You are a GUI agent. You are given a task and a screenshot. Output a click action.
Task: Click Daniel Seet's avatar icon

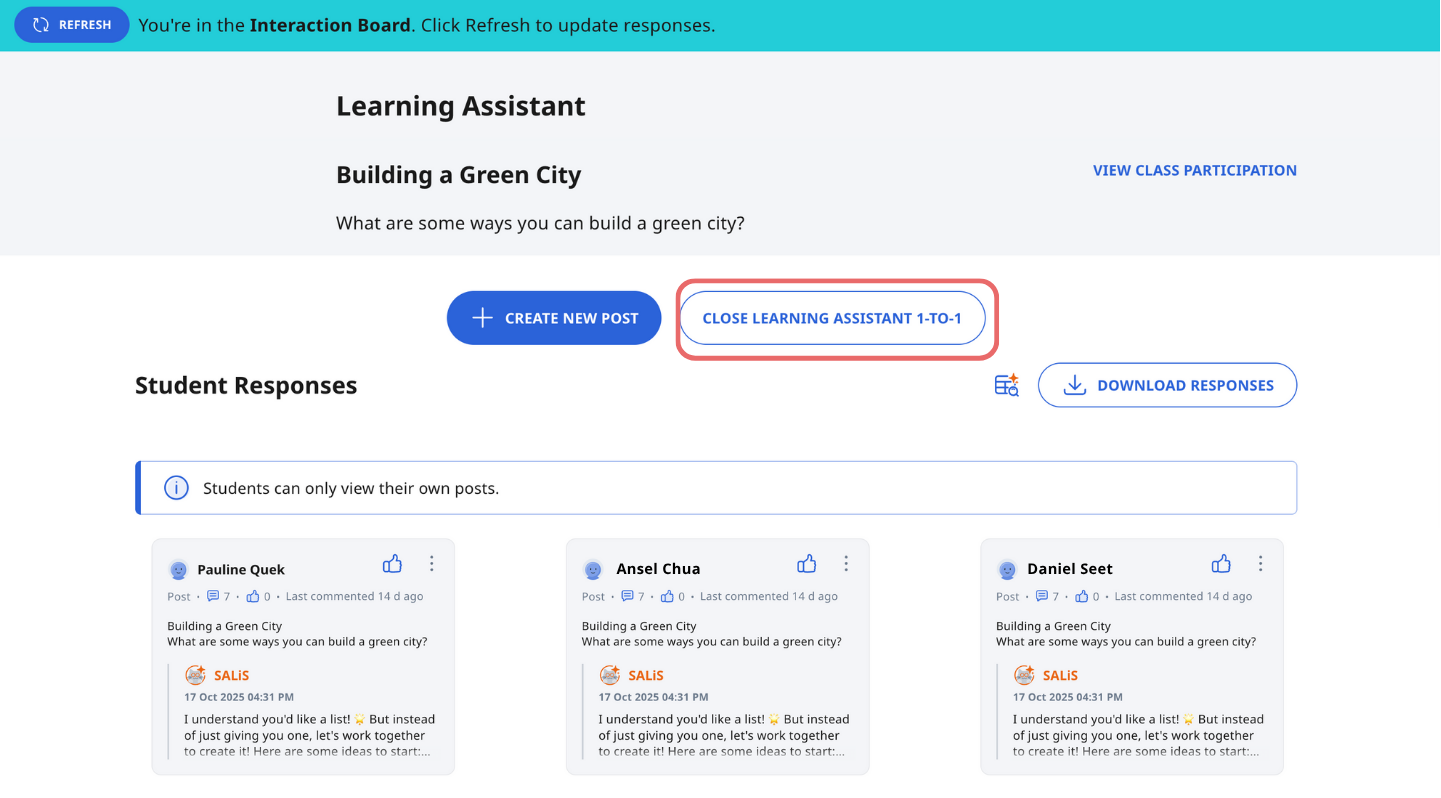pyautogui.click(x=1008, y=570)
